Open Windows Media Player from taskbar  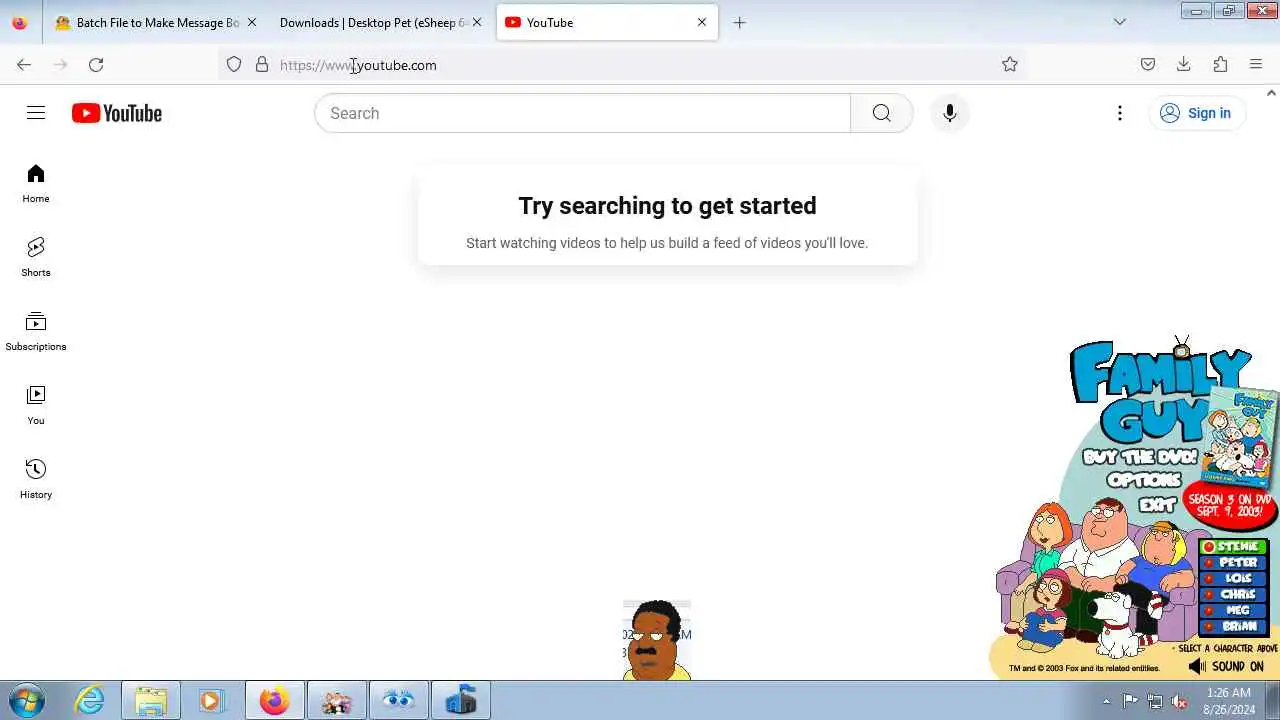(211, 701)
